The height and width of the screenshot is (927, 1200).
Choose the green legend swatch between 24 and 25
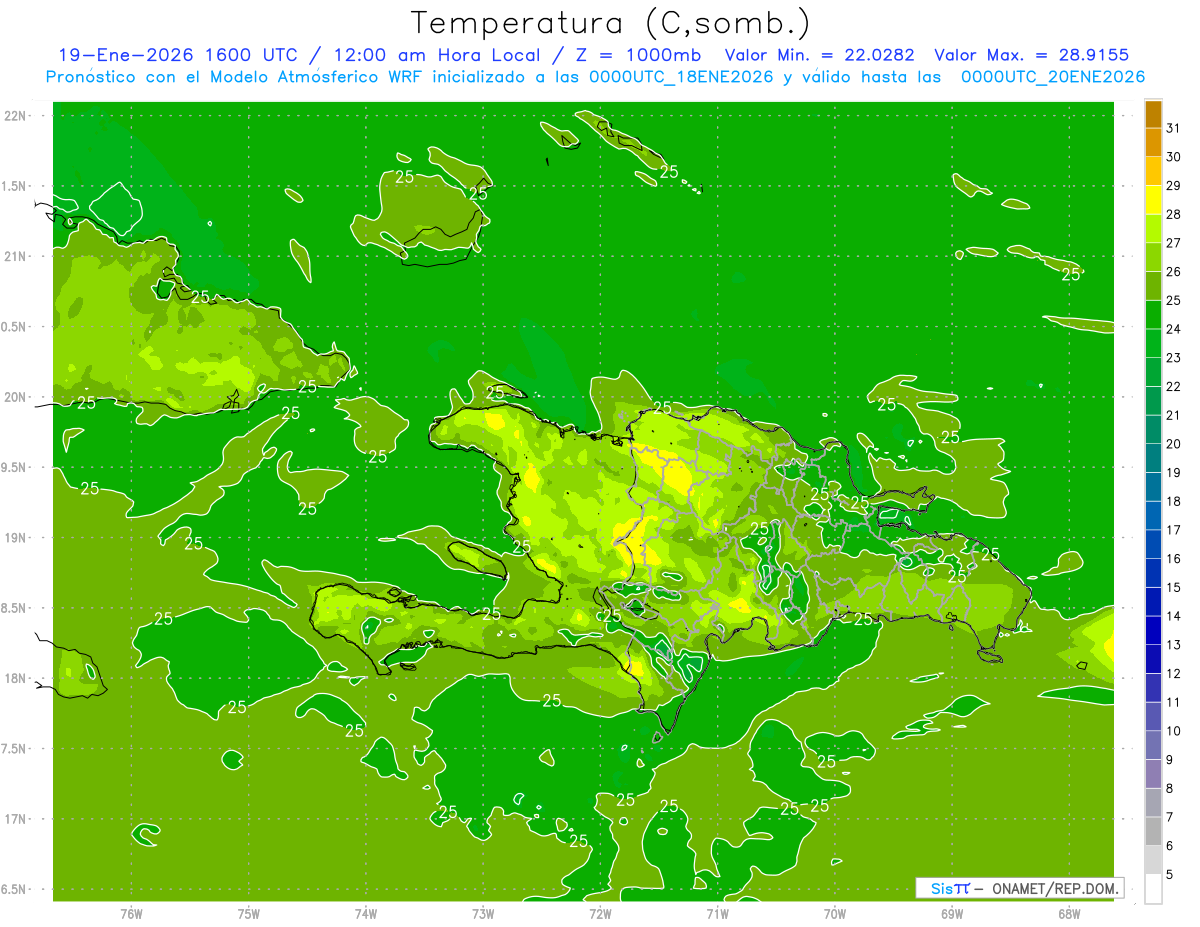click(1153, 315)
